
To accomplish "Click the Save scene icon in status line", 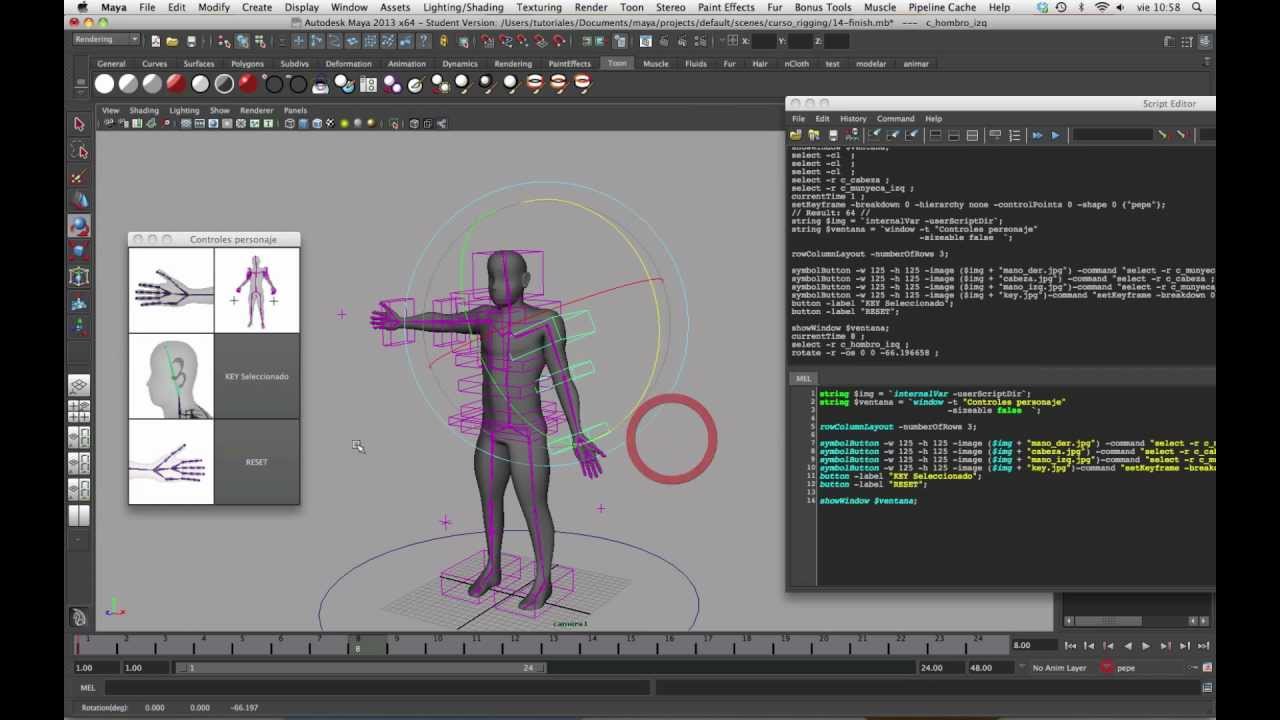I will (x=191, y=41).
